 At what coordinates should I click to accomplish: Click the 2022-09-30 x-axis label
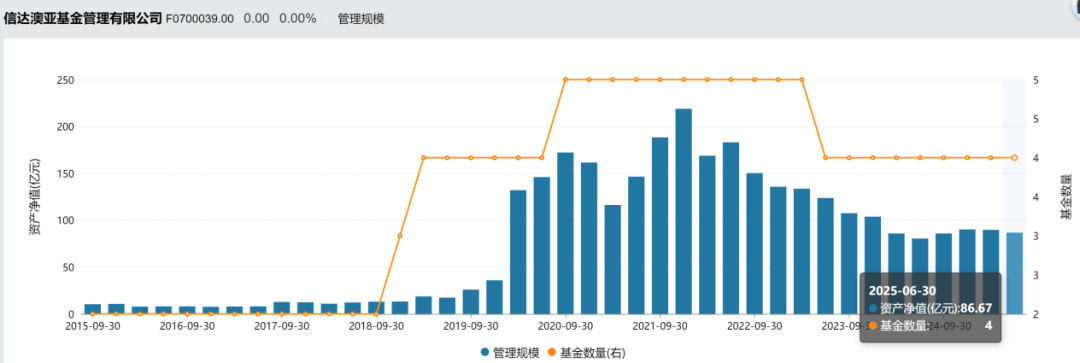point(754,325)
